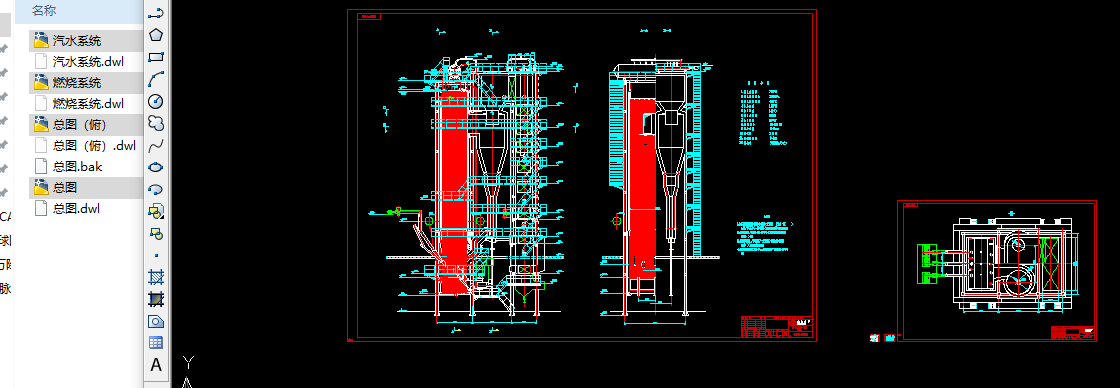The width and height of the screenshot is (1120, 388).
Task: Click the Make Block tool
Action: click(155, 234)
